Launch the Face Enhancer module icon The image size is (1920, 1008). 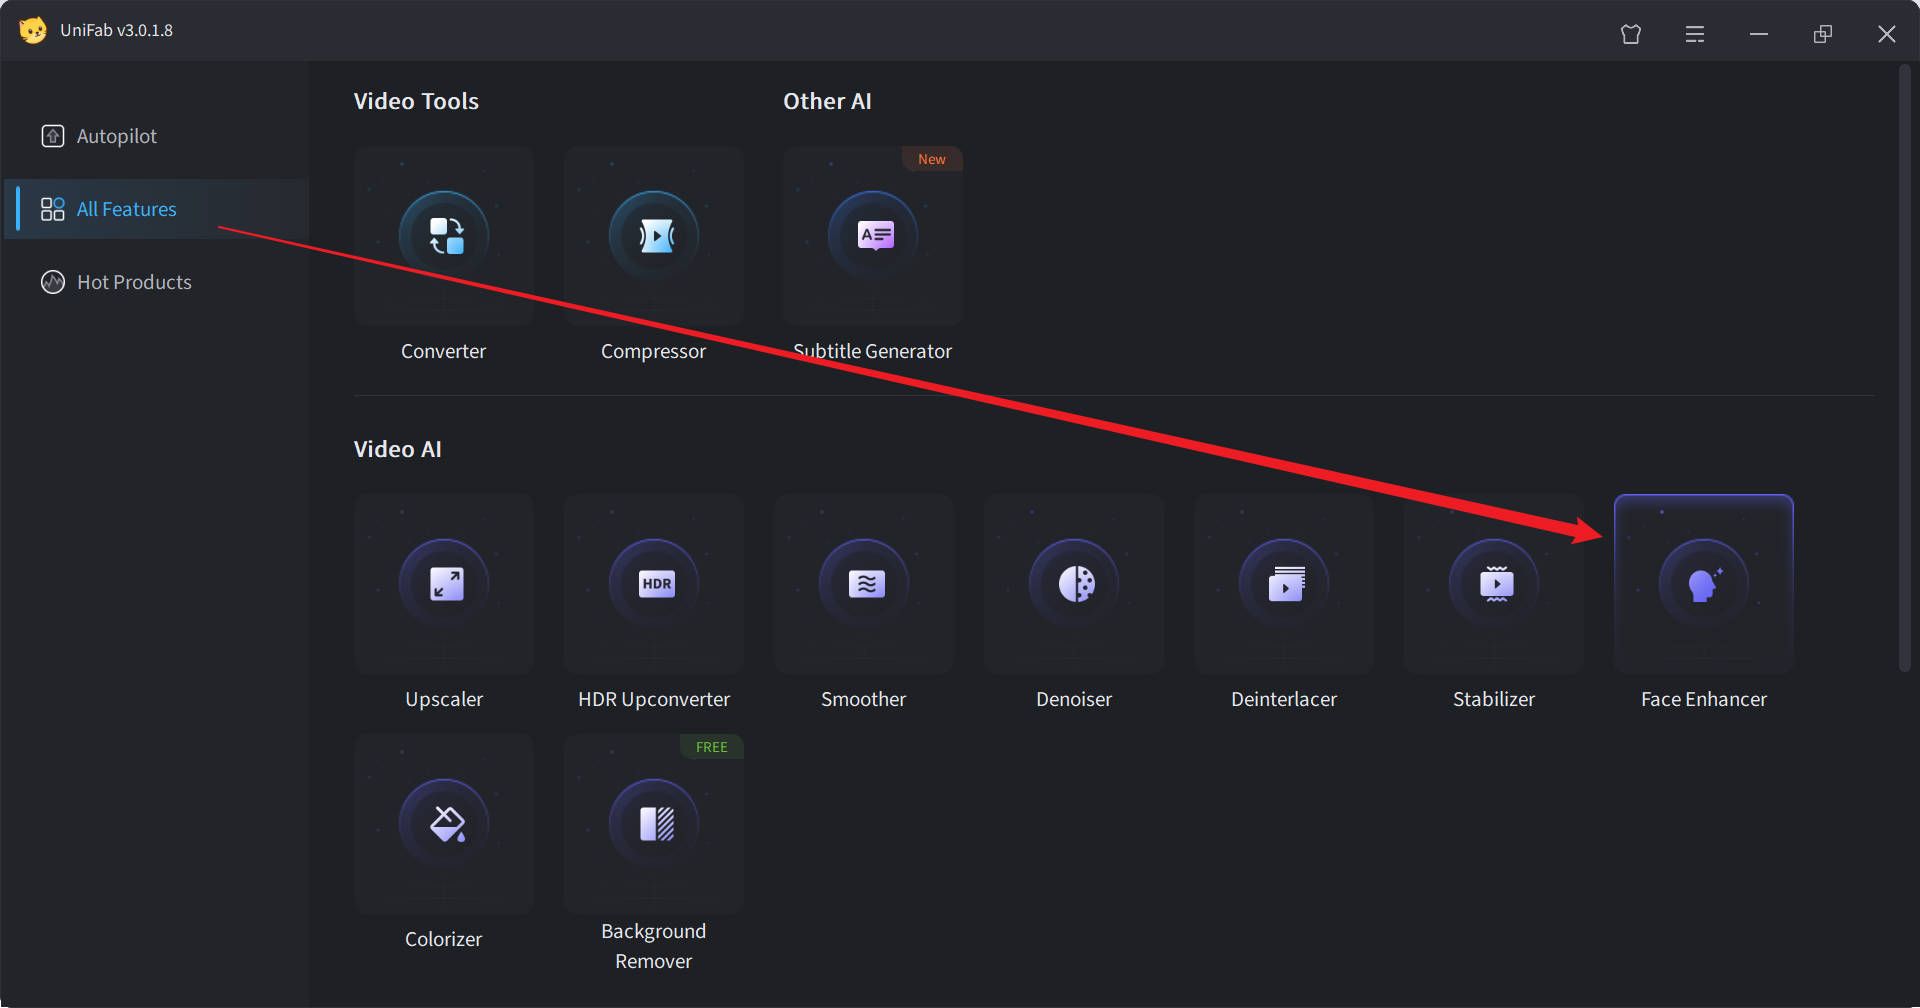(1704, 584)
